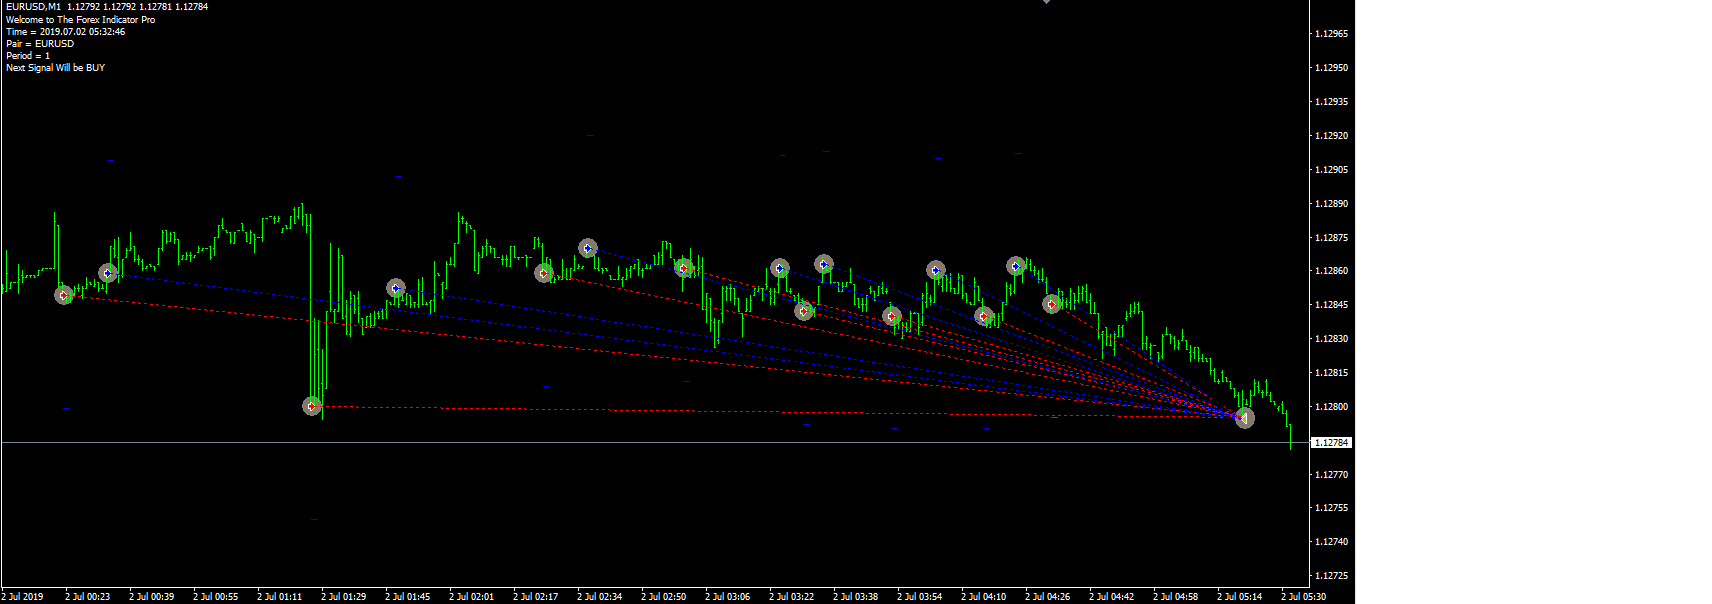Select the first blue arrow marker on the left
Image resolution: width=1712 pixels, height=604 pixels.
[108, 273]
